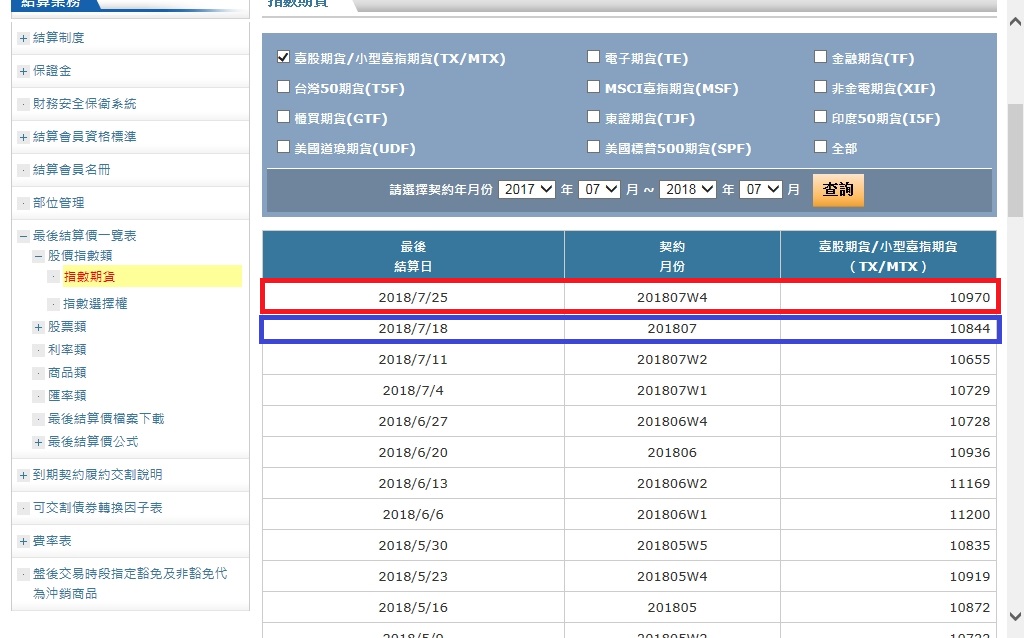Click contract cell 201807W2

coord(672,360)
